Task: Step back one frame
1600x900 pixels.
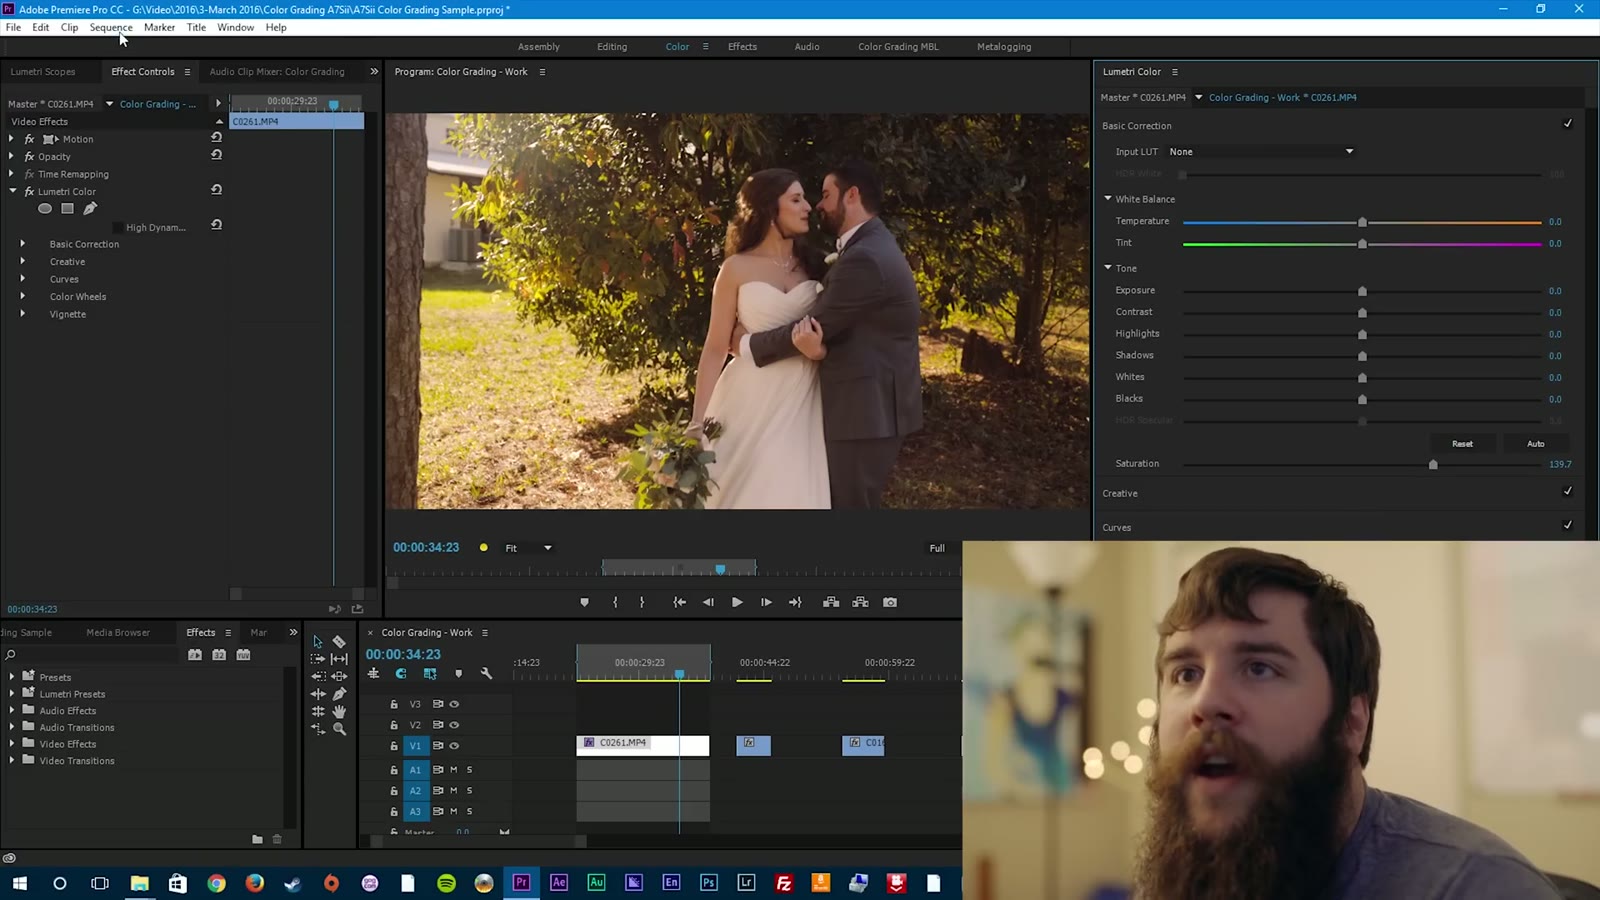Action: click(x=708, y=602)
